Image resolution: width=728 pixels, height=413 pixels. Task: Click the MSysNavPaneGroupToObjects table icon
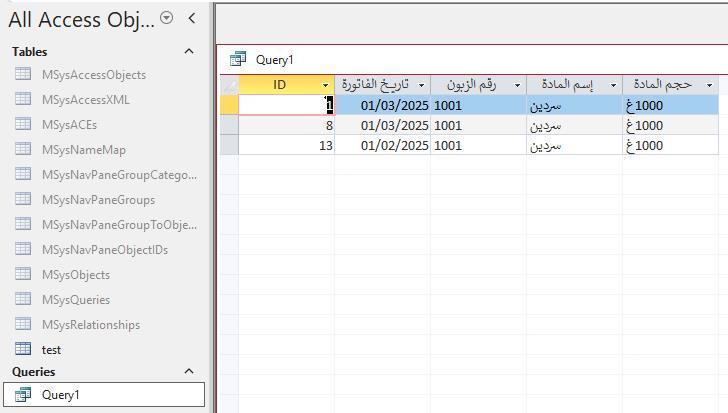(23, 224)
